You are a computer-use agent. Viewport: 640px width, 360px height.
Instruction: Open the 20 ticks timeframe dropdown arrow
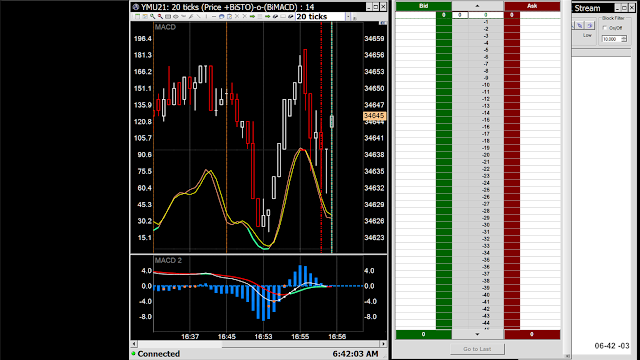click(x=348, y=16)
